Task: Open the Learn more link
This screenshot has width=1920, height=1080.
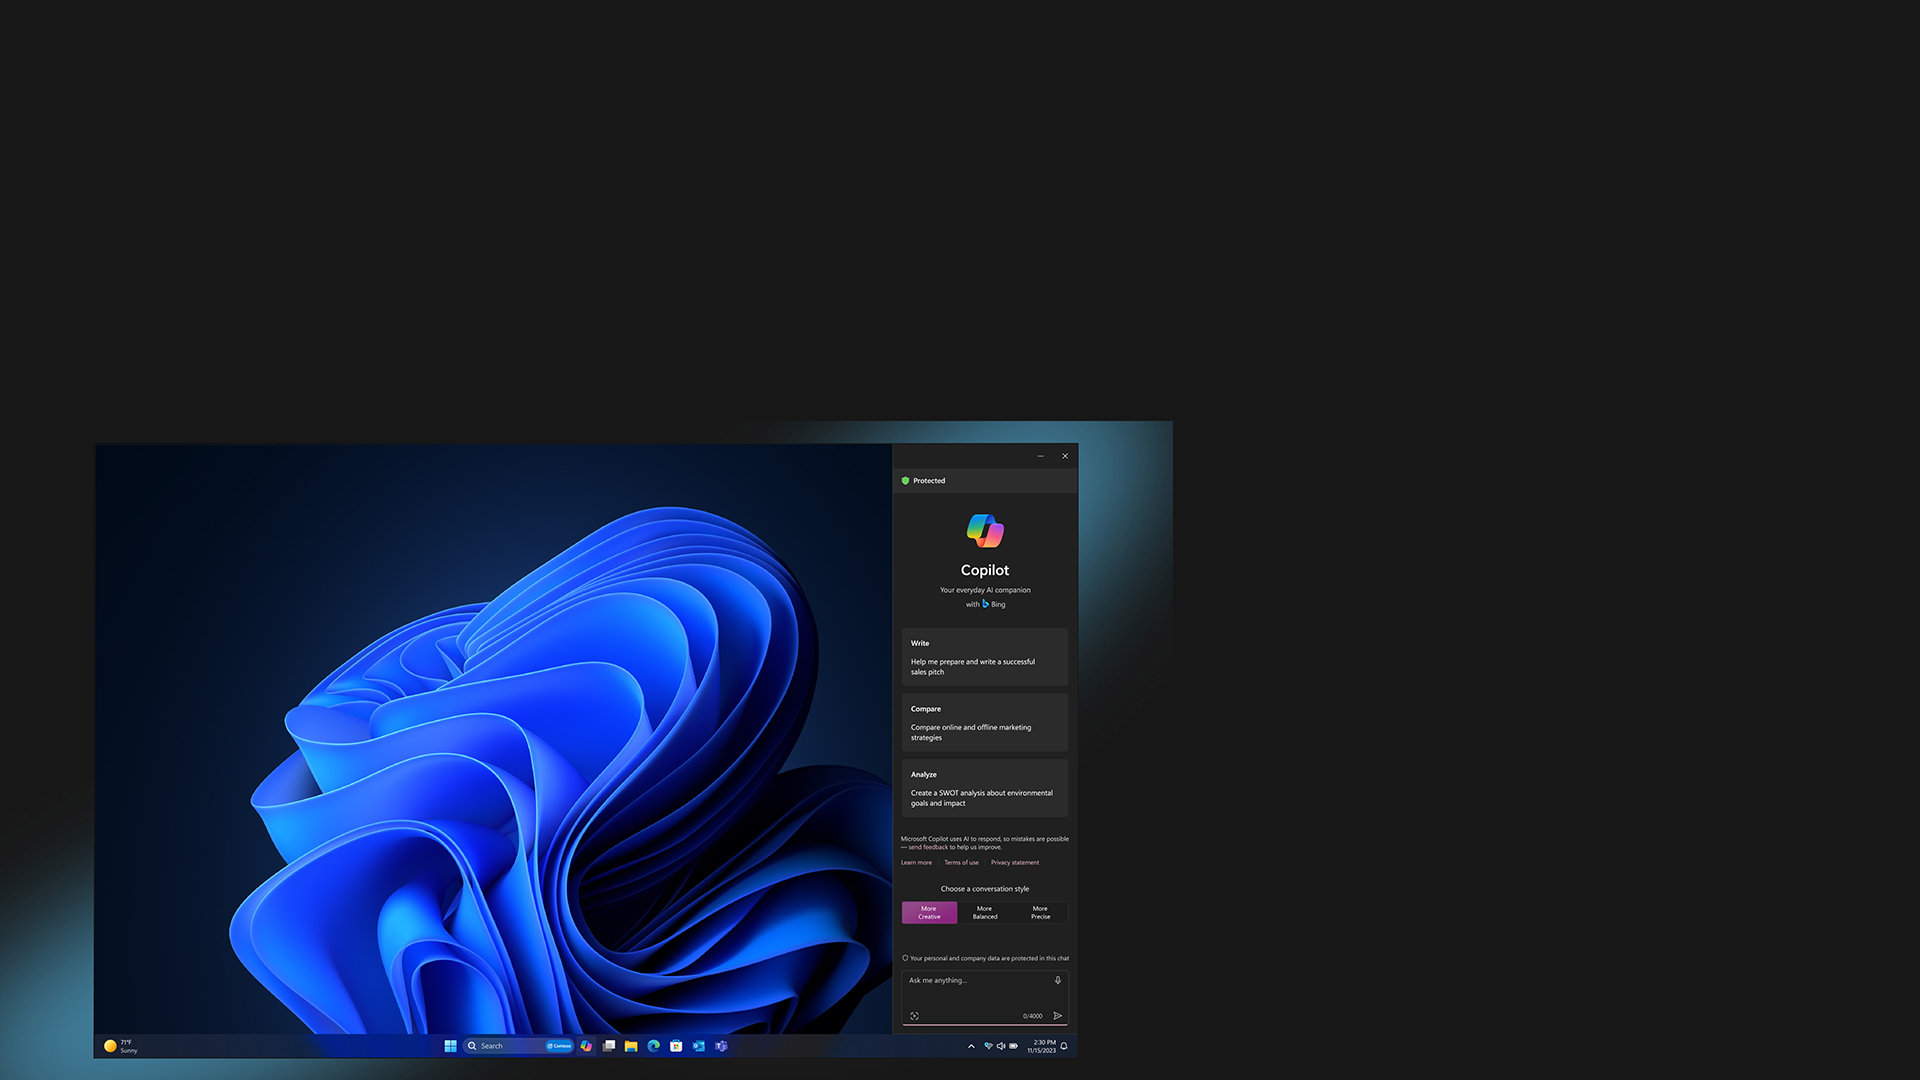Action: 916,862
